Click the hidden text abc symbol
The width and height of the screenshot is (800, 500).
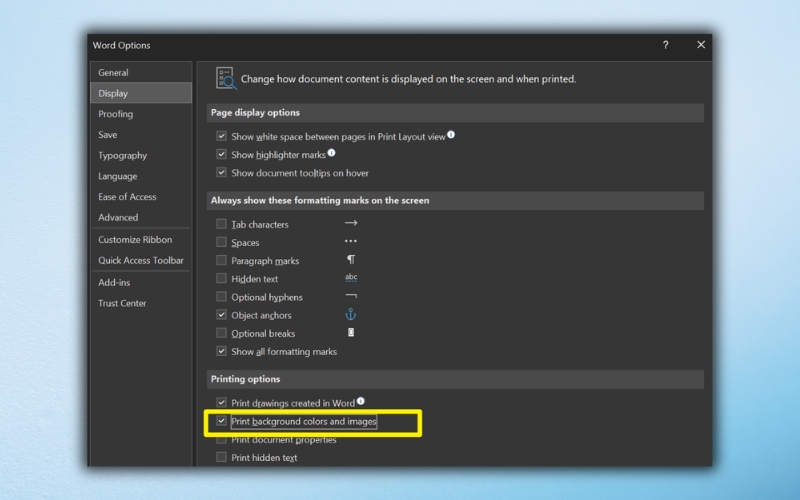351,278
